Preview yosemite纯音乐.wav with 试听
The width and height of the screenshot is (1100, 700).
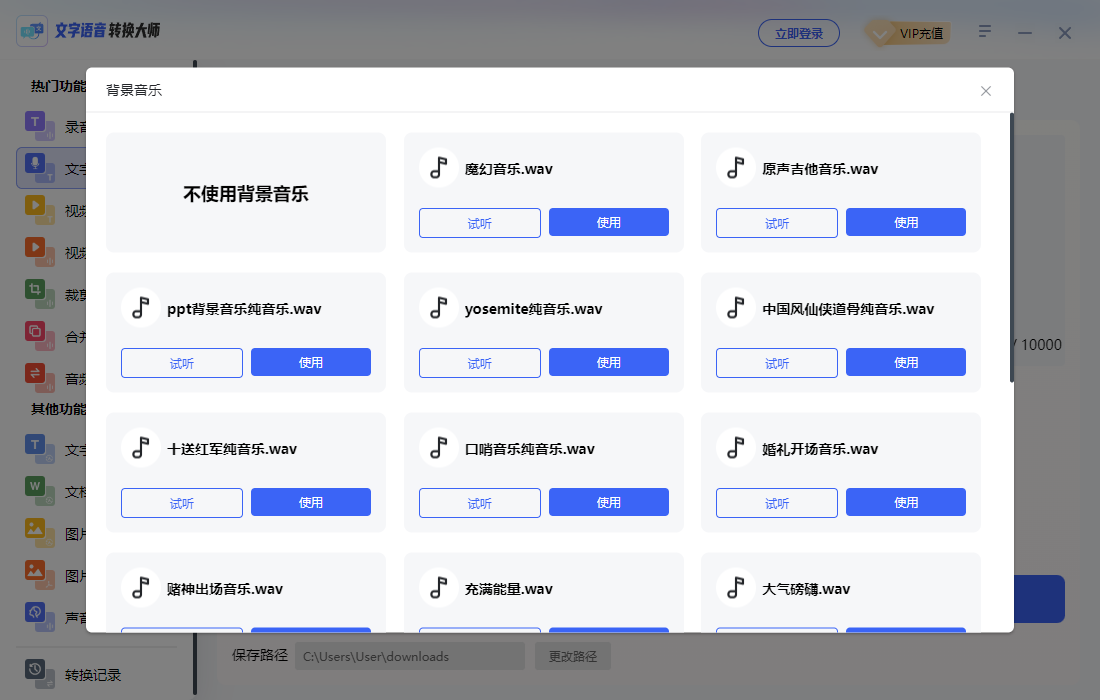[479, 362]
